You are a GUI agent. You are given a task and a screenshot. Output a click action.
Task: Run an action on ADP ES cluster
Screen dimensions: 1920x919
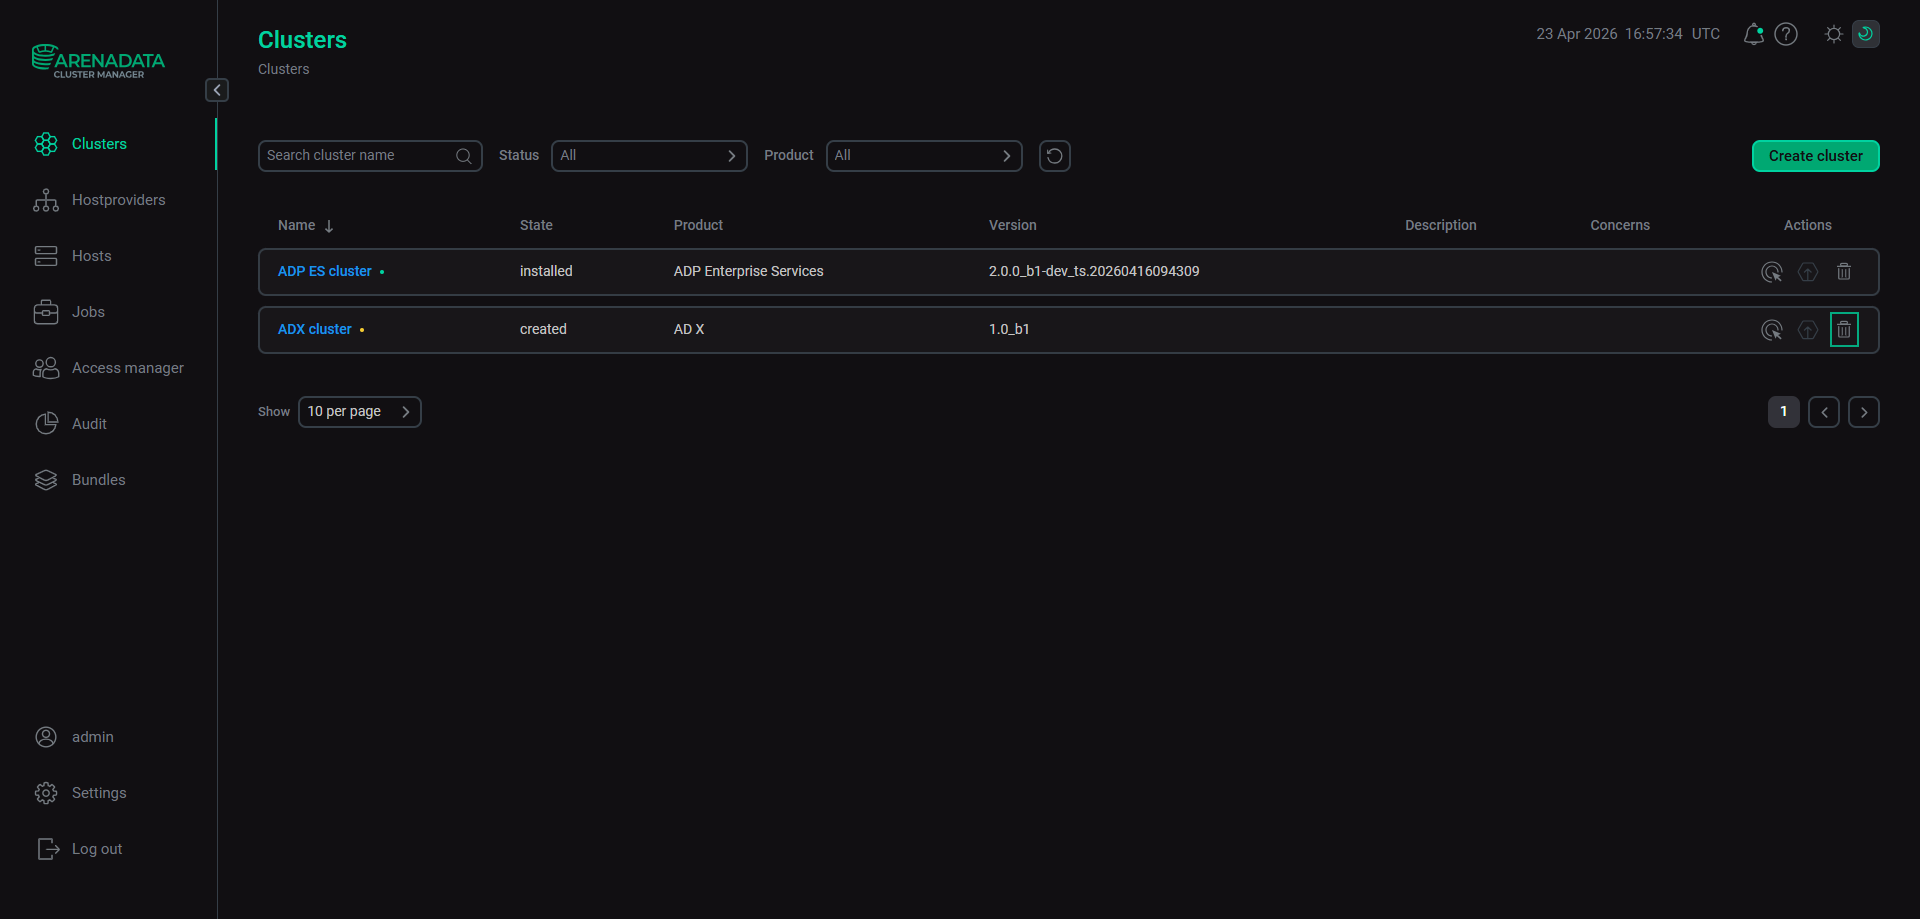1772,272
